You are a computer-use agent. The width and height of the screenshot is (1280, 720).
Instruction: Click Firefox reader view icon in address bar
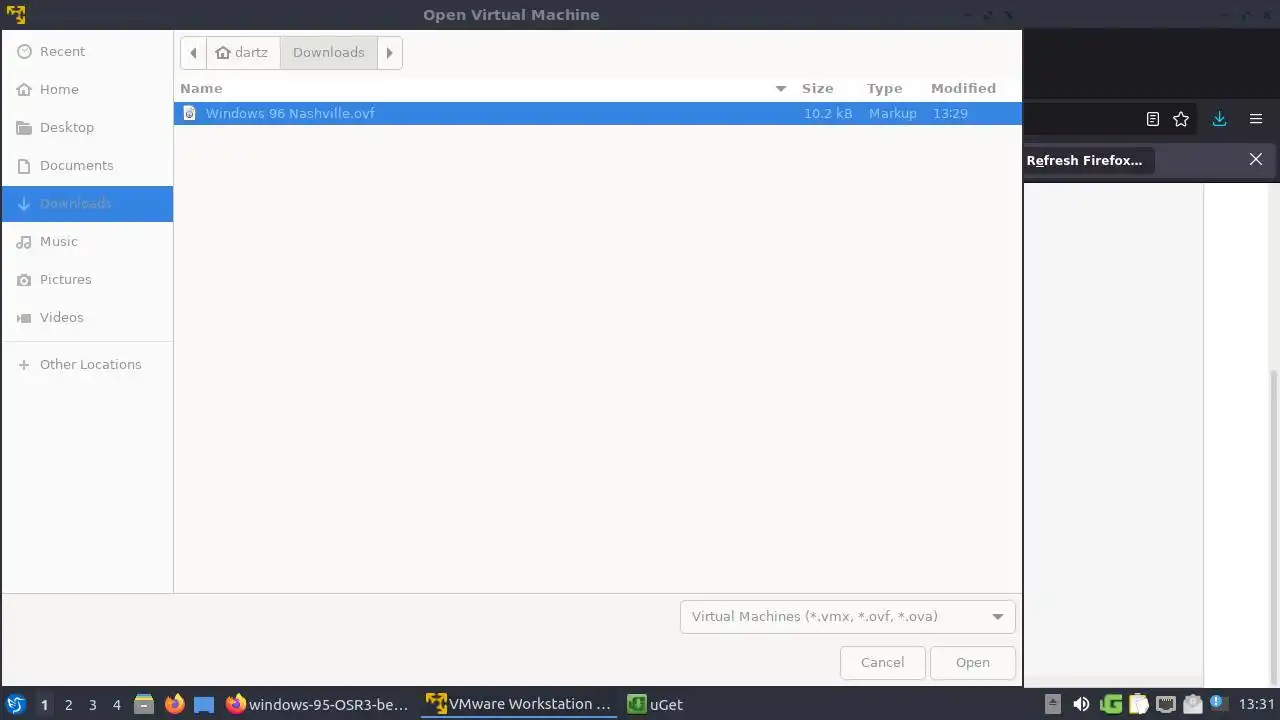pyautogui.click(x=1153, y=119)
